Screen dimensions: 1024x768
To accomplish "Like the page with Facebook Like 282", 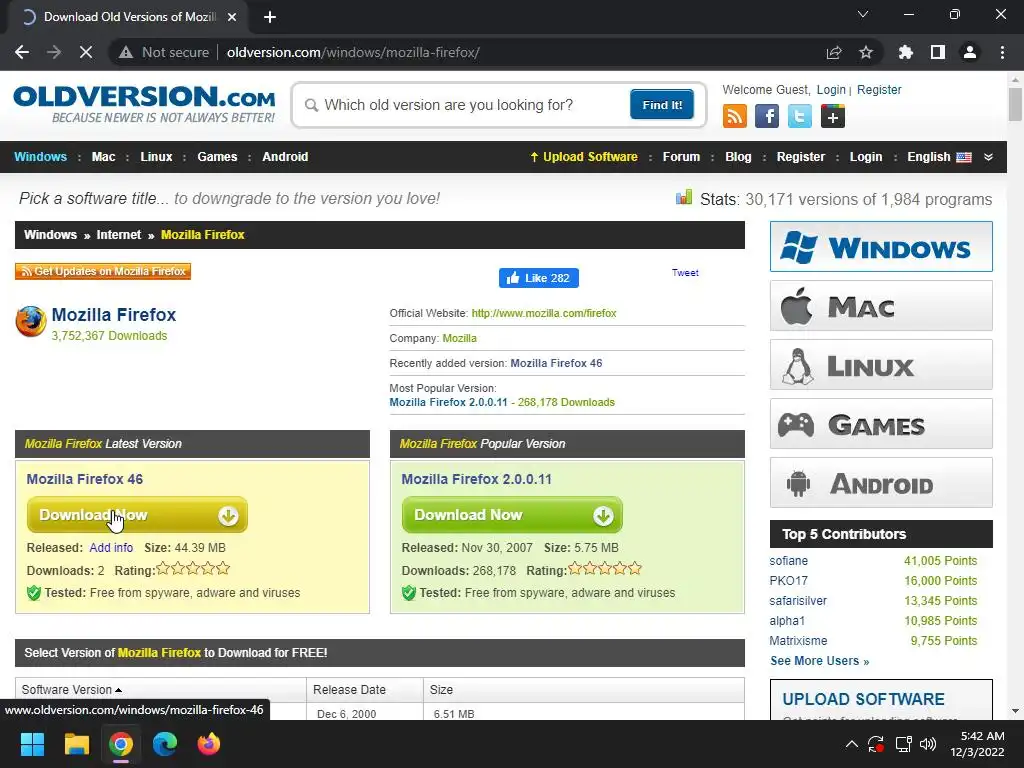I will [x=539, y=278].
